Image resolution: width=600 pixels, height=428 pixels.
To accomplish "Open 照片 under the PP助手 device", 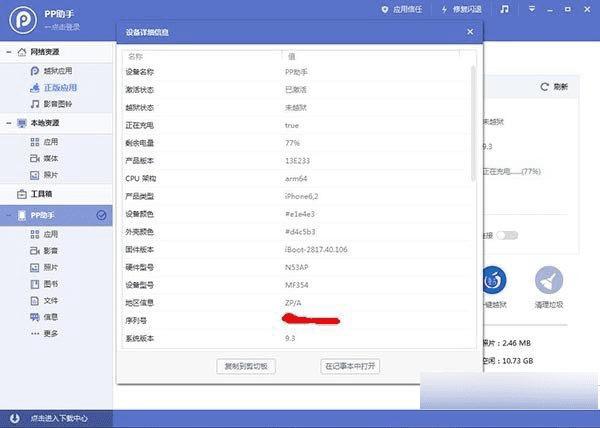I will [x=44, y=267].
